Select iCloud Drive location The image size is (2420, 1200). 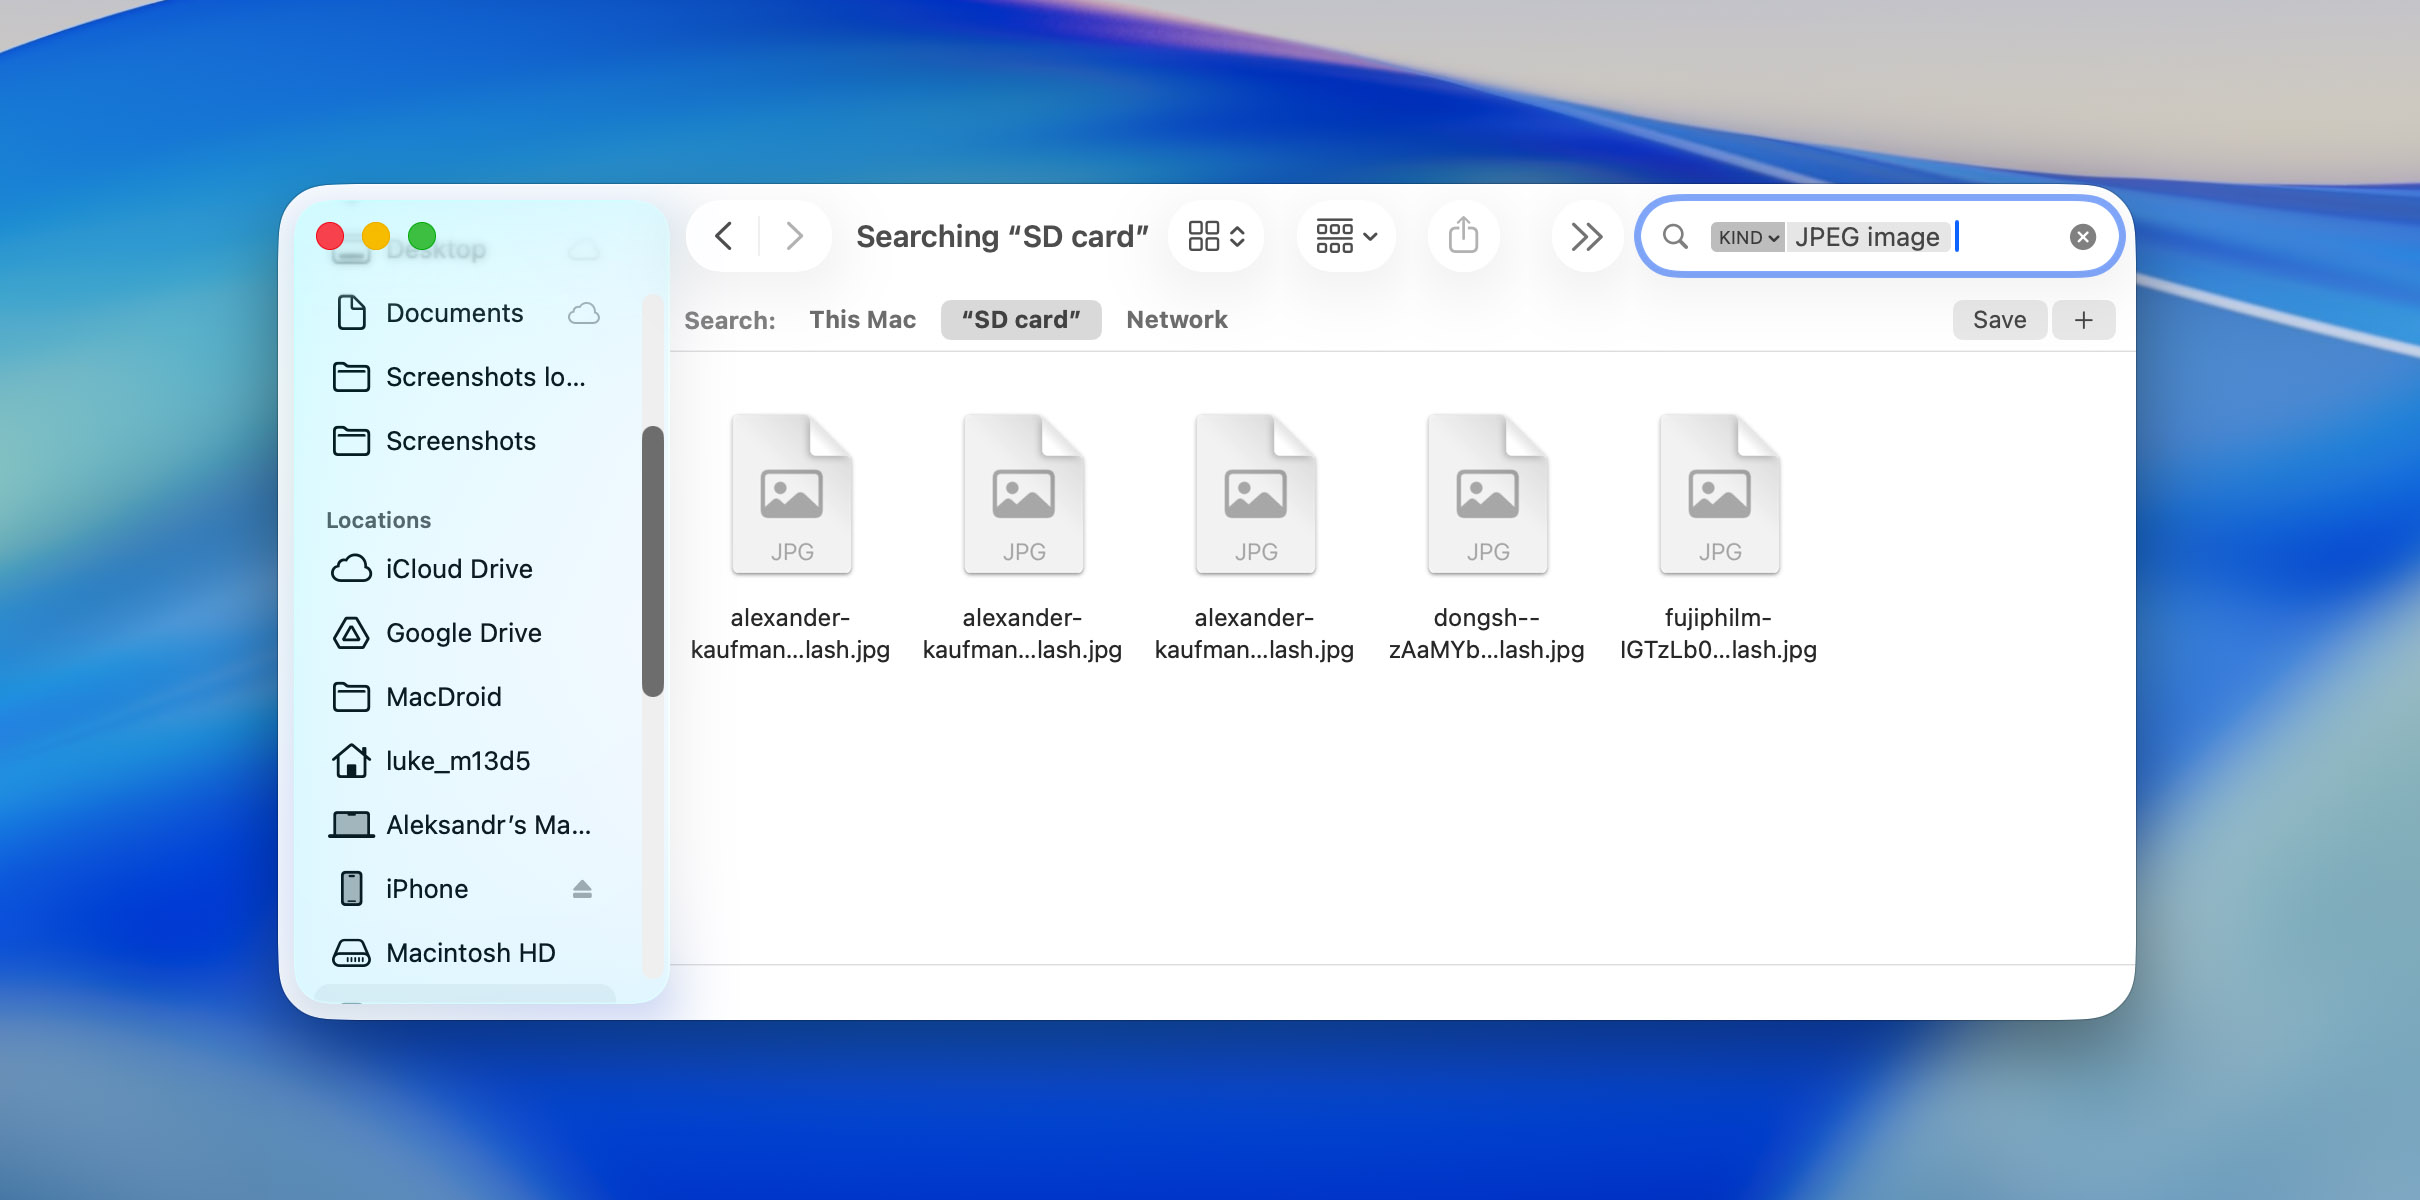[466, 569]
